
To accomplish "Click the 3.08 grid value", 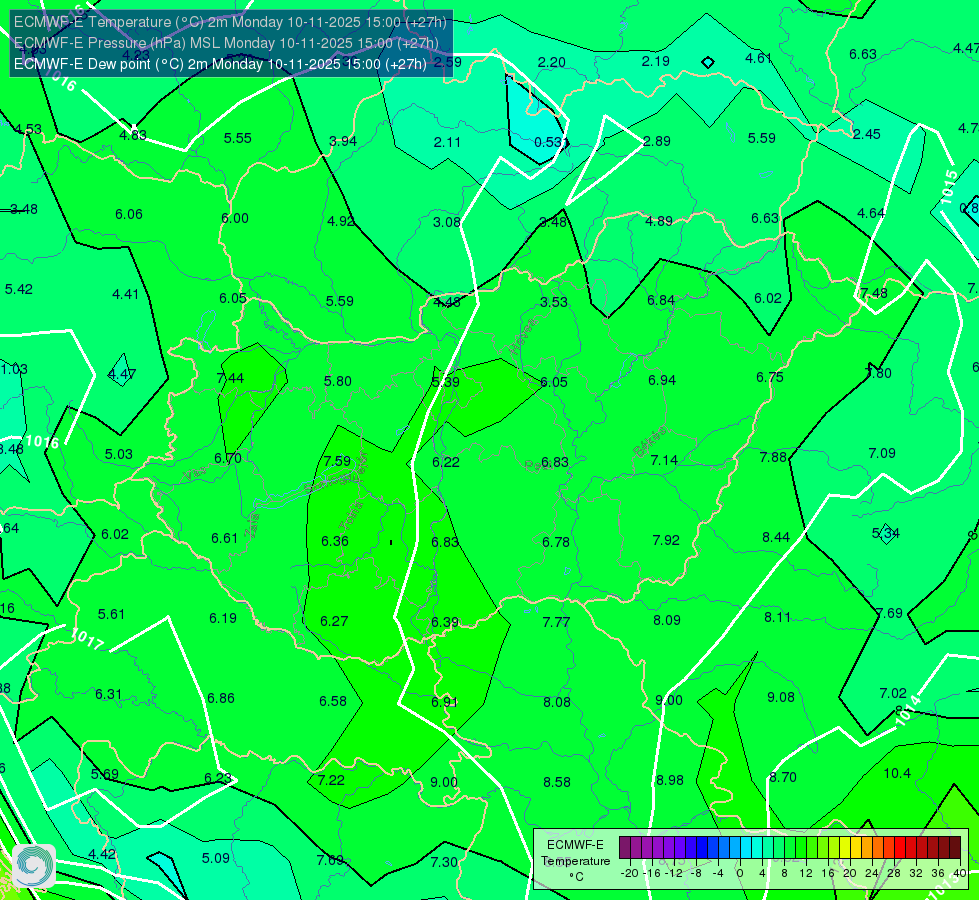I will (446, 222).
